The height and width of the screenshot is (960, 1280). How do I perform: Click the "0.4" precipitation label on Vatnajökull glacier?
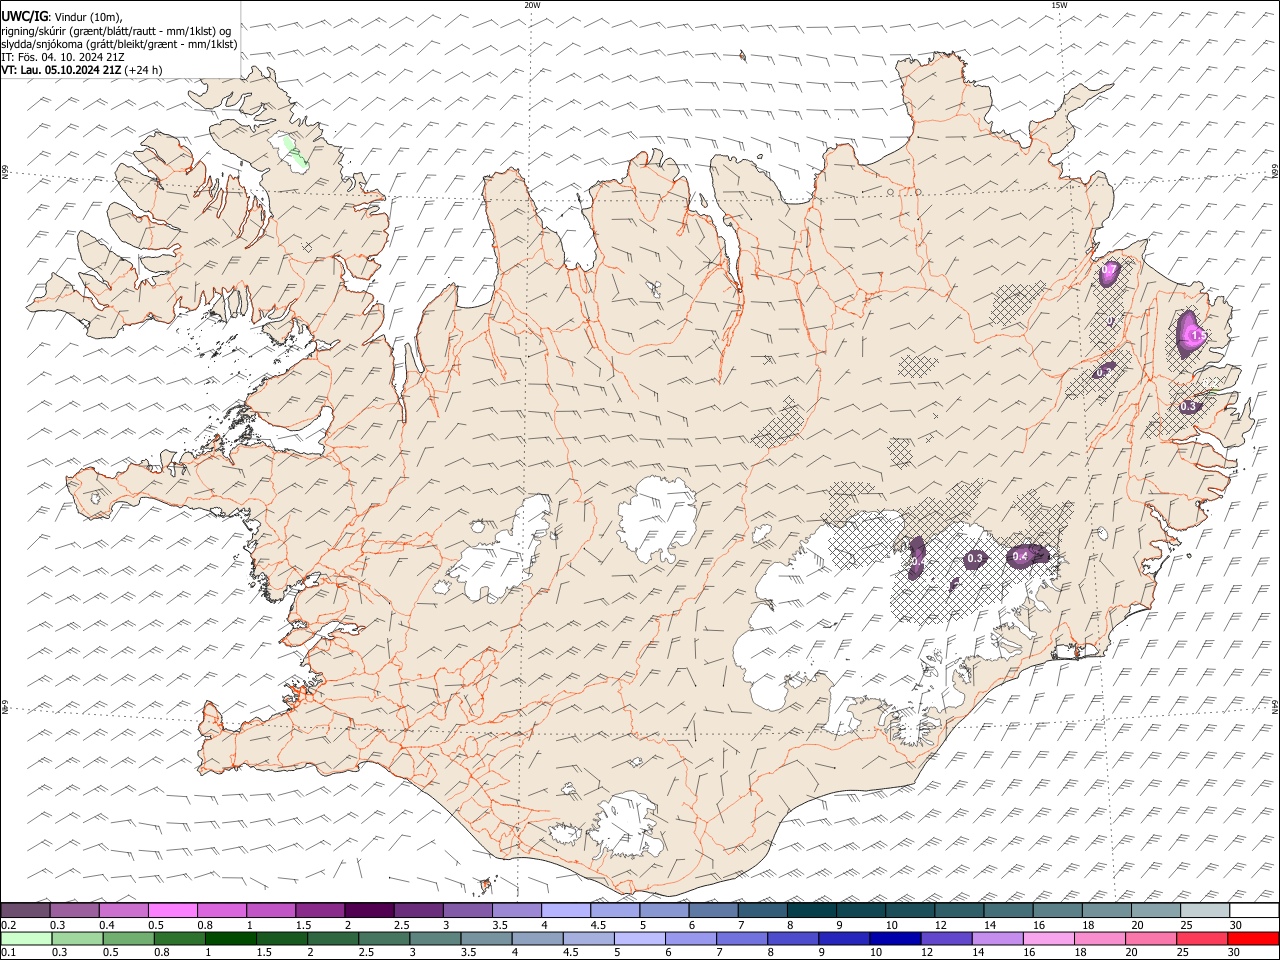(1021, 556)
